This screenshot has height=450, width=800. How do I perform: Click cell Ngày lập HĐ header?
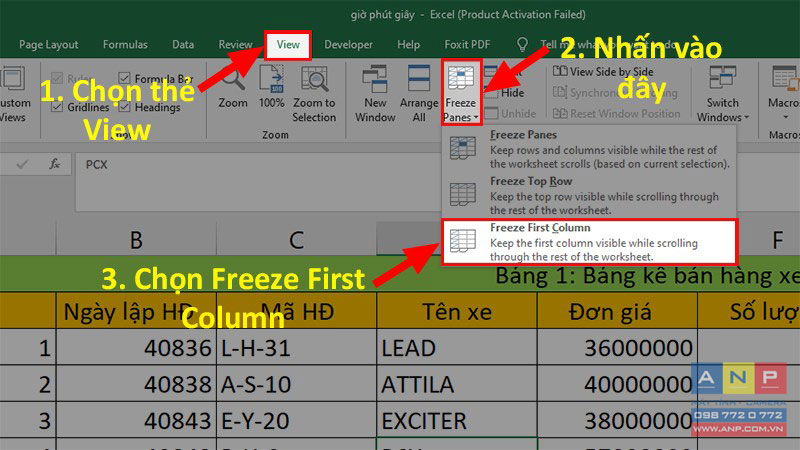point(136,311)
